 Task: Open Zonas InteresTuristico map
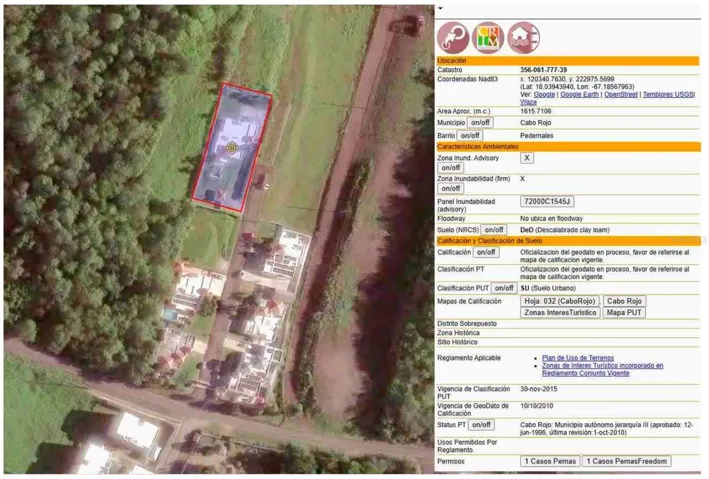point(560,313)
